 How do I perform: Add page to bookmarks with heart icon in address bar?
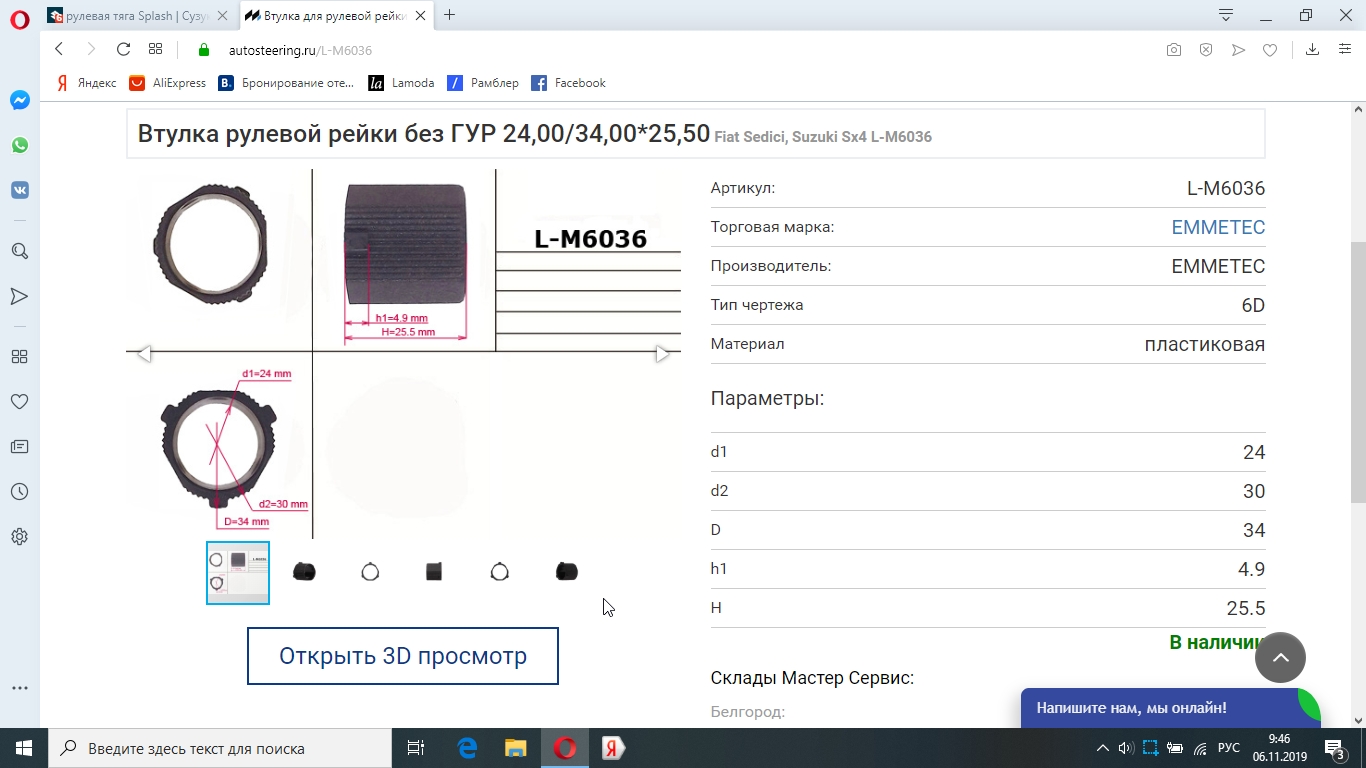[x=1270, y=50]
